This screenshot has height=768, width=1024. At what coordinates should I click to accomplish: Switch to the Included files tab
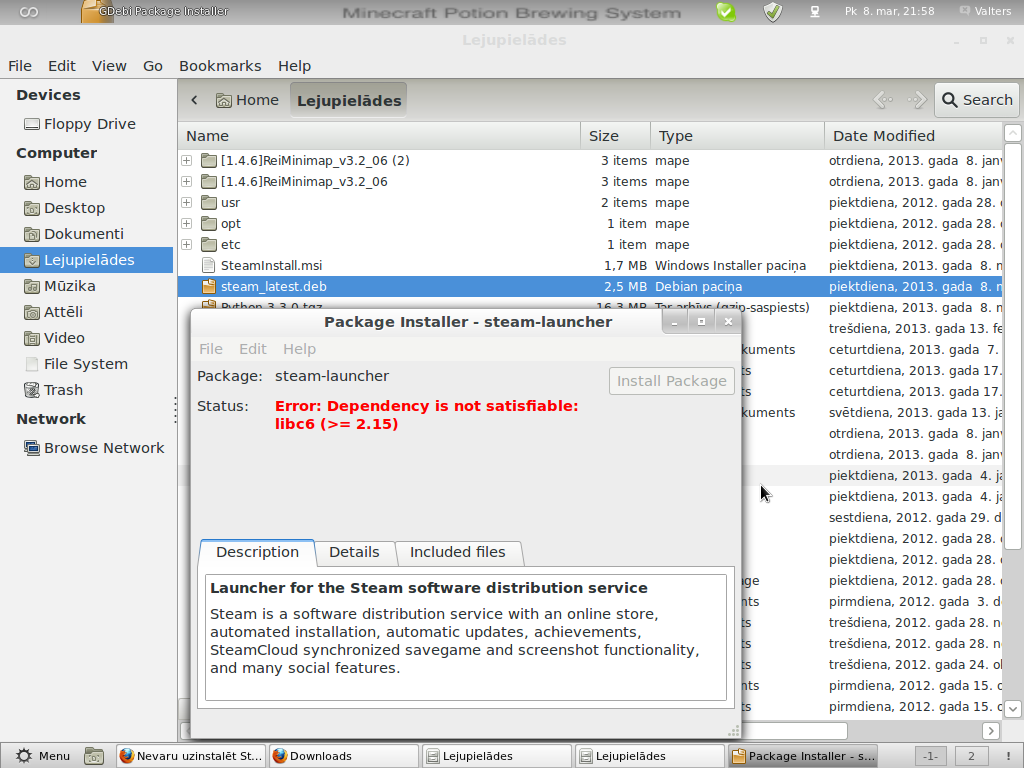point(458,552)
